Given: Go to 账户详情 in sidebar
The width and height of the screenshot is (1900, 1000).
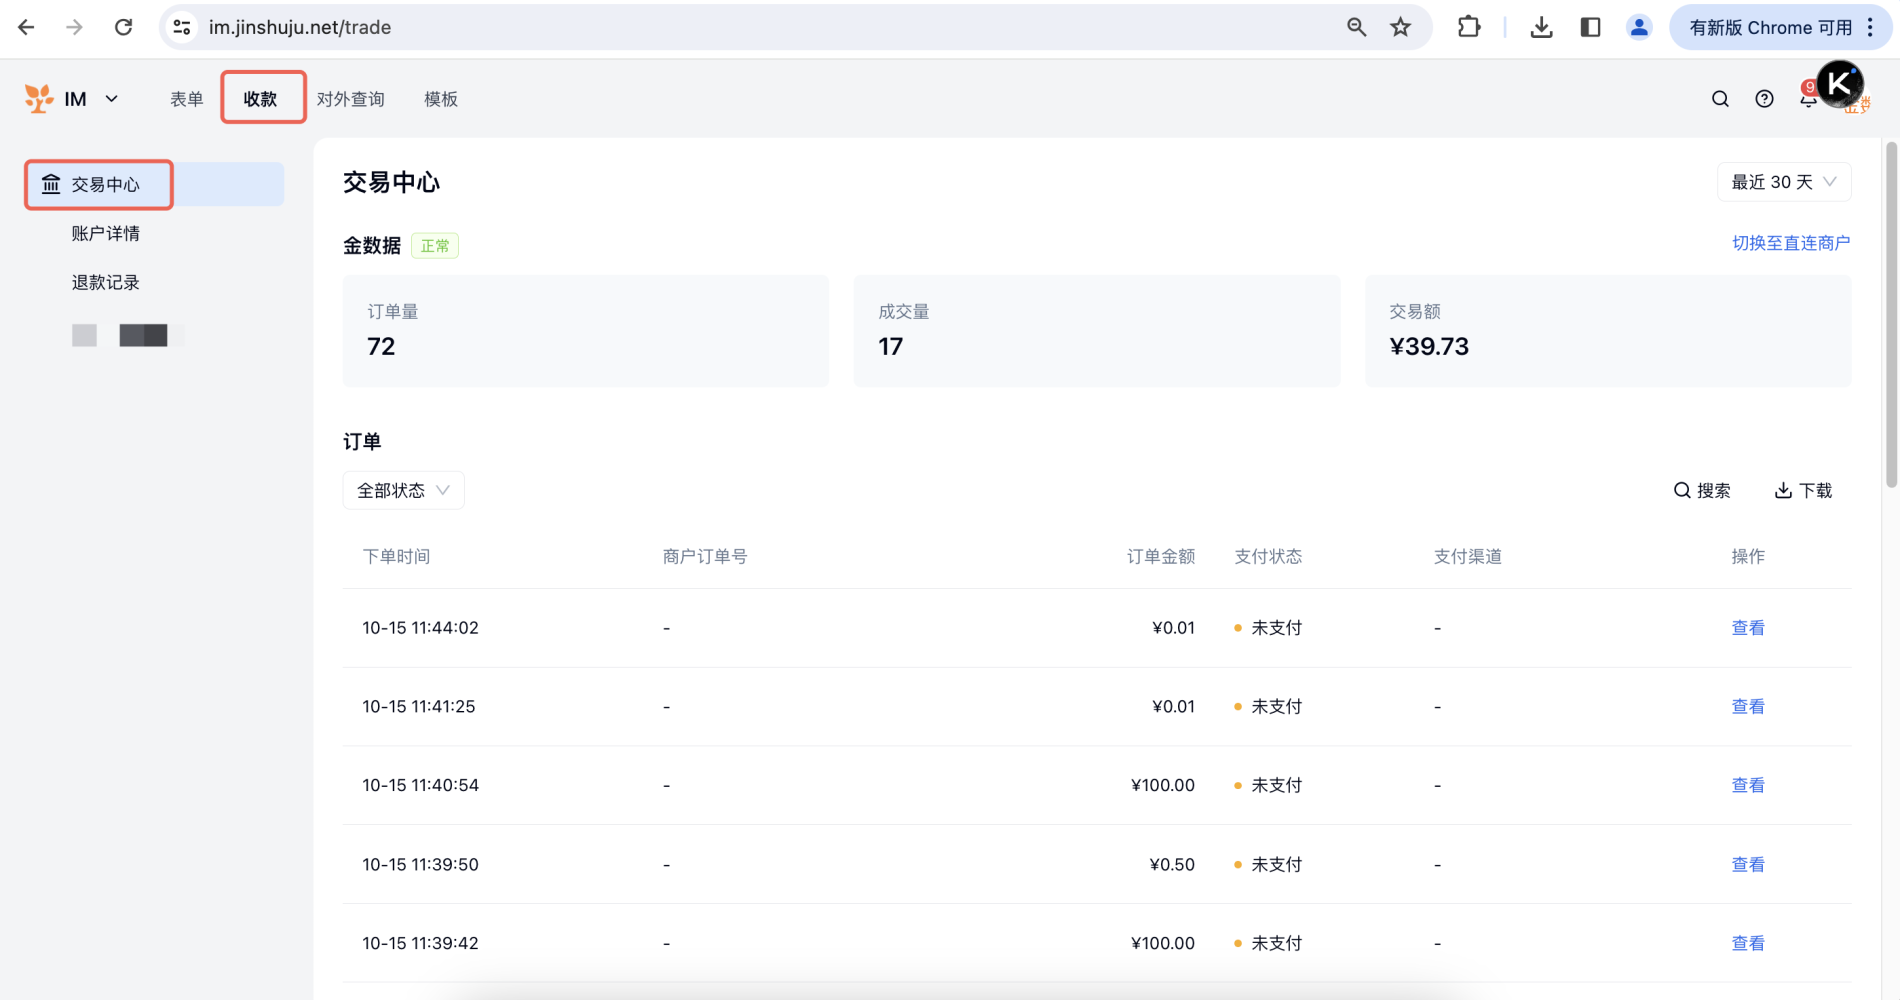Looking at the screenshot, I should pyautogui.click(x=105, y=233).
